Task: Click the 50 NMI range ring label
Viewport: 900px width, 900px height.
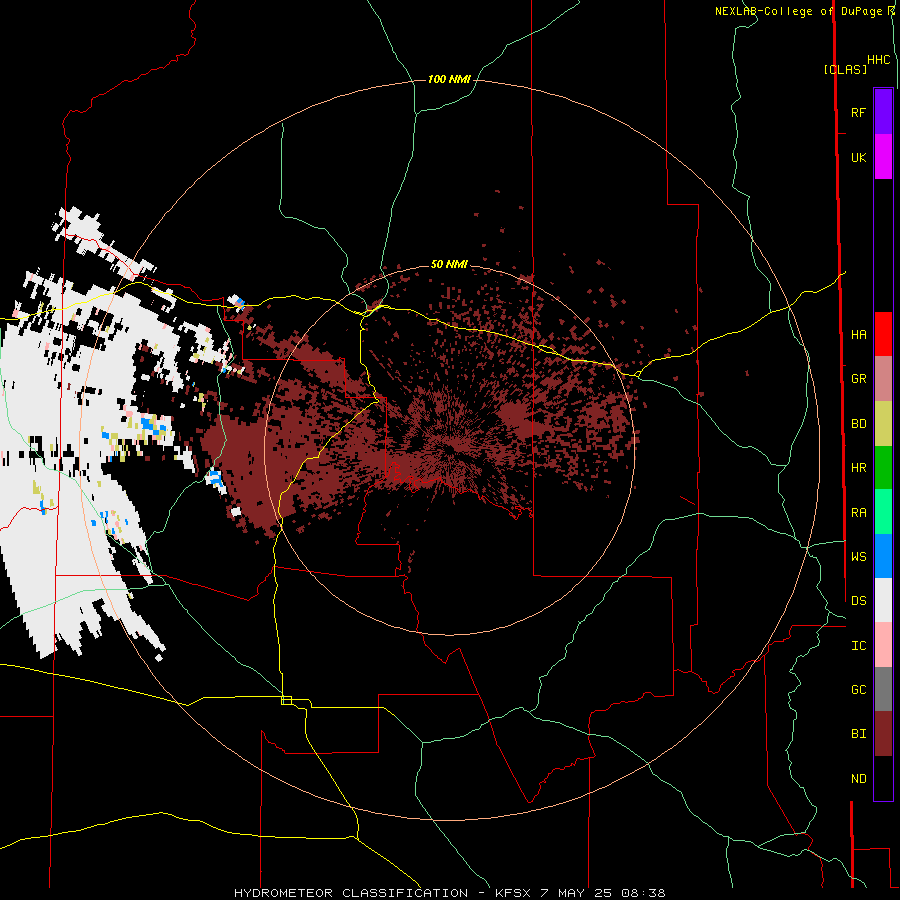Action: click(449, 264)
